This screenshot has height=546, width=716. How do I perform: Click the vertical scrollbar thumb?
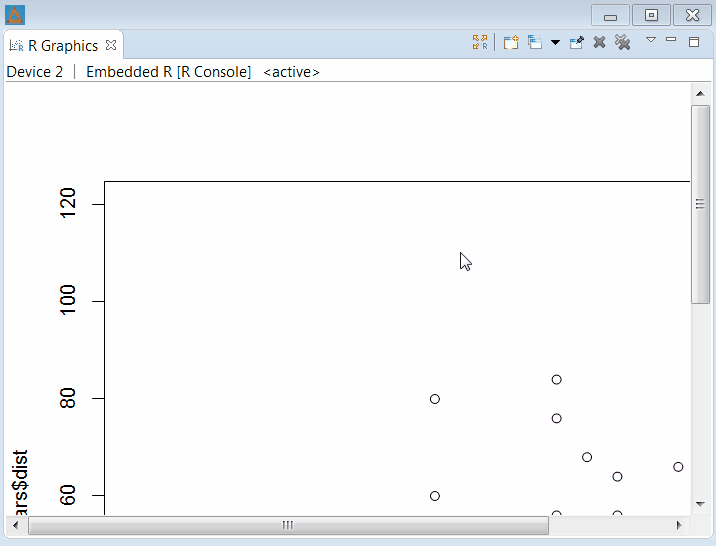(x=700, y=204)
